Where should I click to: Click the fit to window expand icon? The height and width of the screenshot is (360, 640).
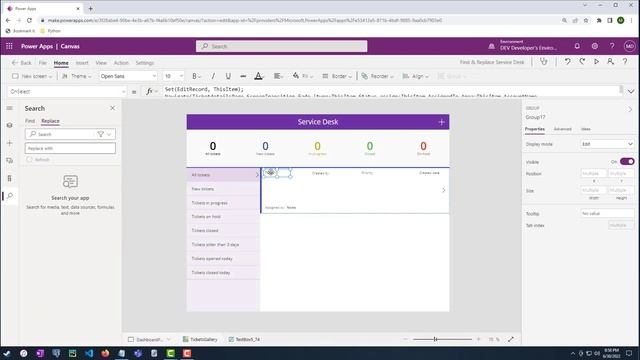511,339
